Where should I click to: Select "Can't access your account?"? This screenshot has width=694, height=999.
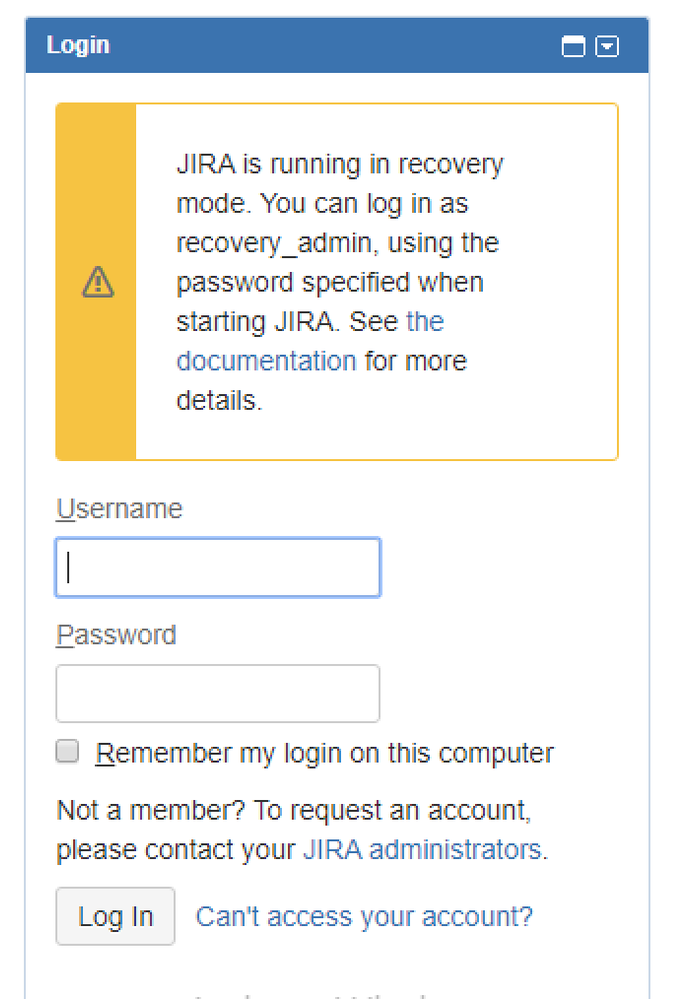(x=365, y=916)
